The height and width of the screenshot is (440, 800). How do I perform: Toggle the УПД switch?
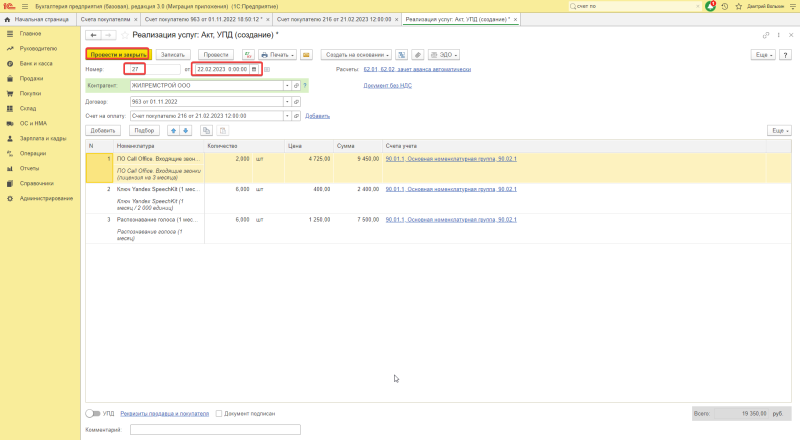click(x=93, y=413)
